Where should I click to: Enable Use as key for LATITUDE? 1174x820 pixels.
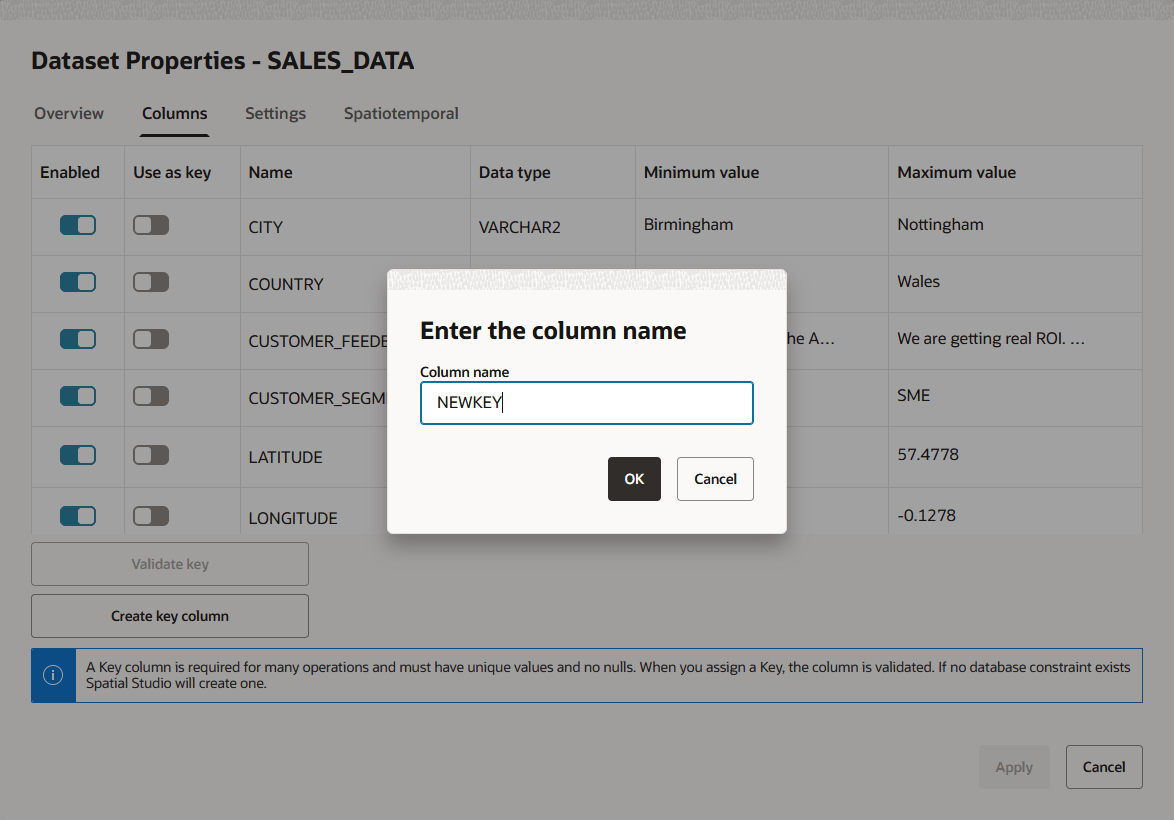(x=151, y=455)
